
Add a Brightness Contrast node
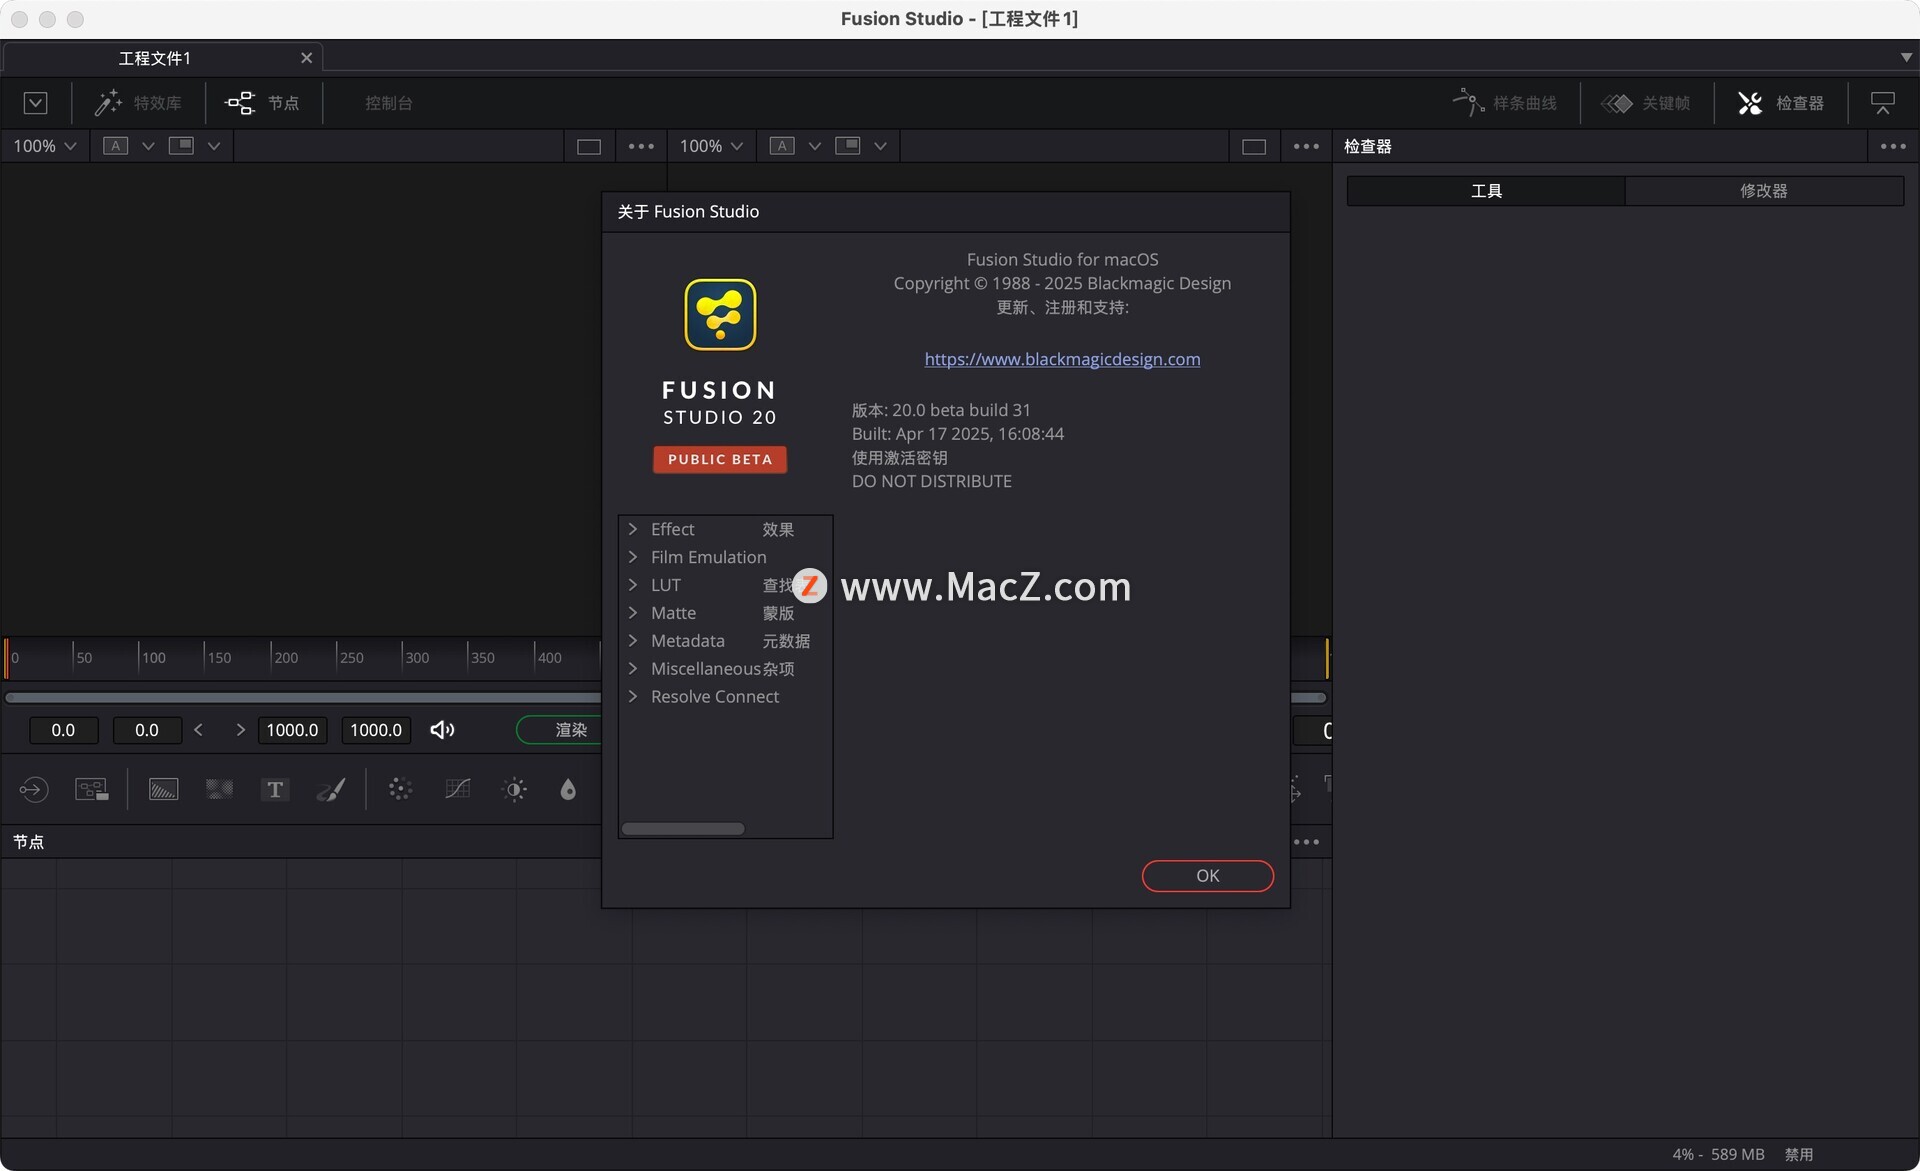514,789
